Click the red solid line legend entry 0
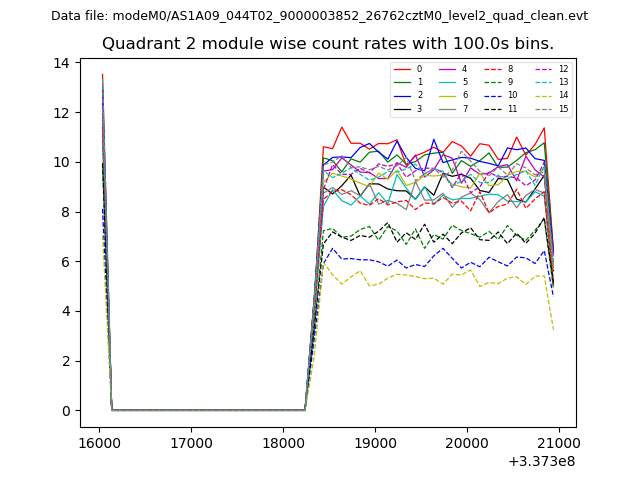Image resolution: width=640 pixels, height=480 pixels. [x=408, y=69]
